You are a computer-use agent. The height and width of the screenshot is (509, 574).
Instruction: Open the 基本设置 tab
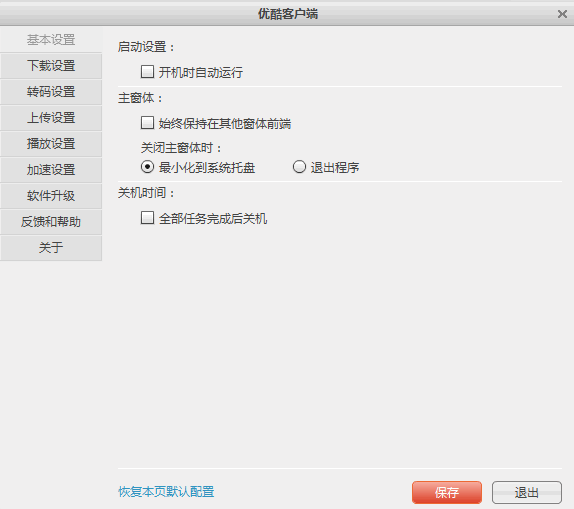(51, 40)
